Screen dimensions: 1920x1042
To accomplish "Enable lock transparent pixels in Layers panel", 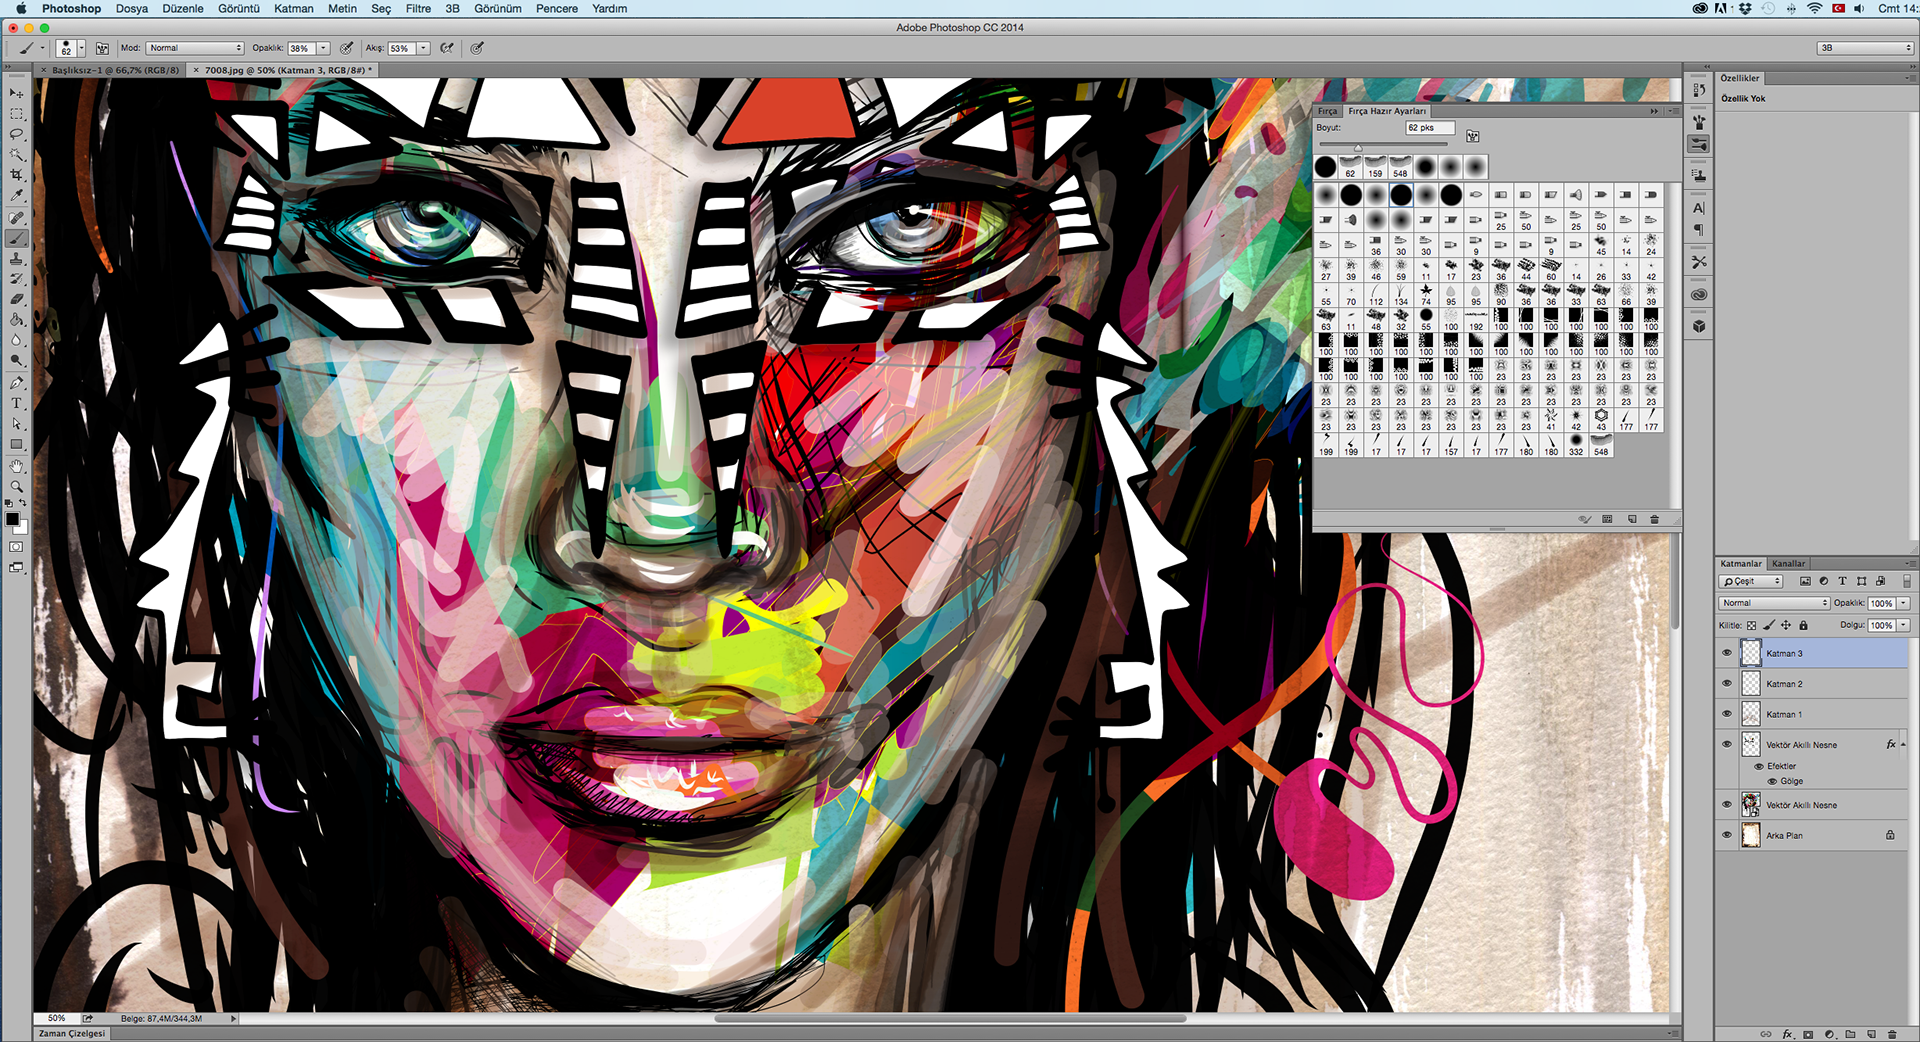I will (x=1751, y=625).
